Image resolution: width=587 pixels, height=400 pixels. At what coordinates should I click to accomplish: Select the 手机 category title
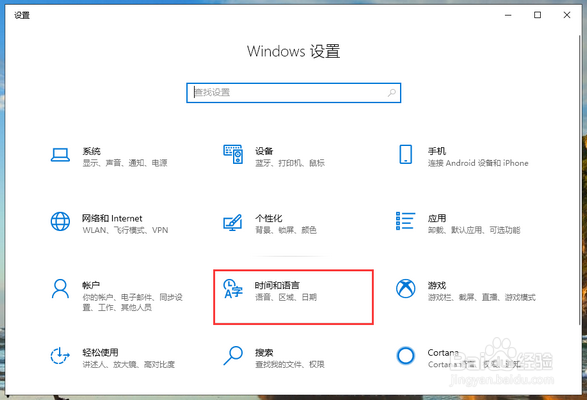pyautogui.click(x=437, y=151)
